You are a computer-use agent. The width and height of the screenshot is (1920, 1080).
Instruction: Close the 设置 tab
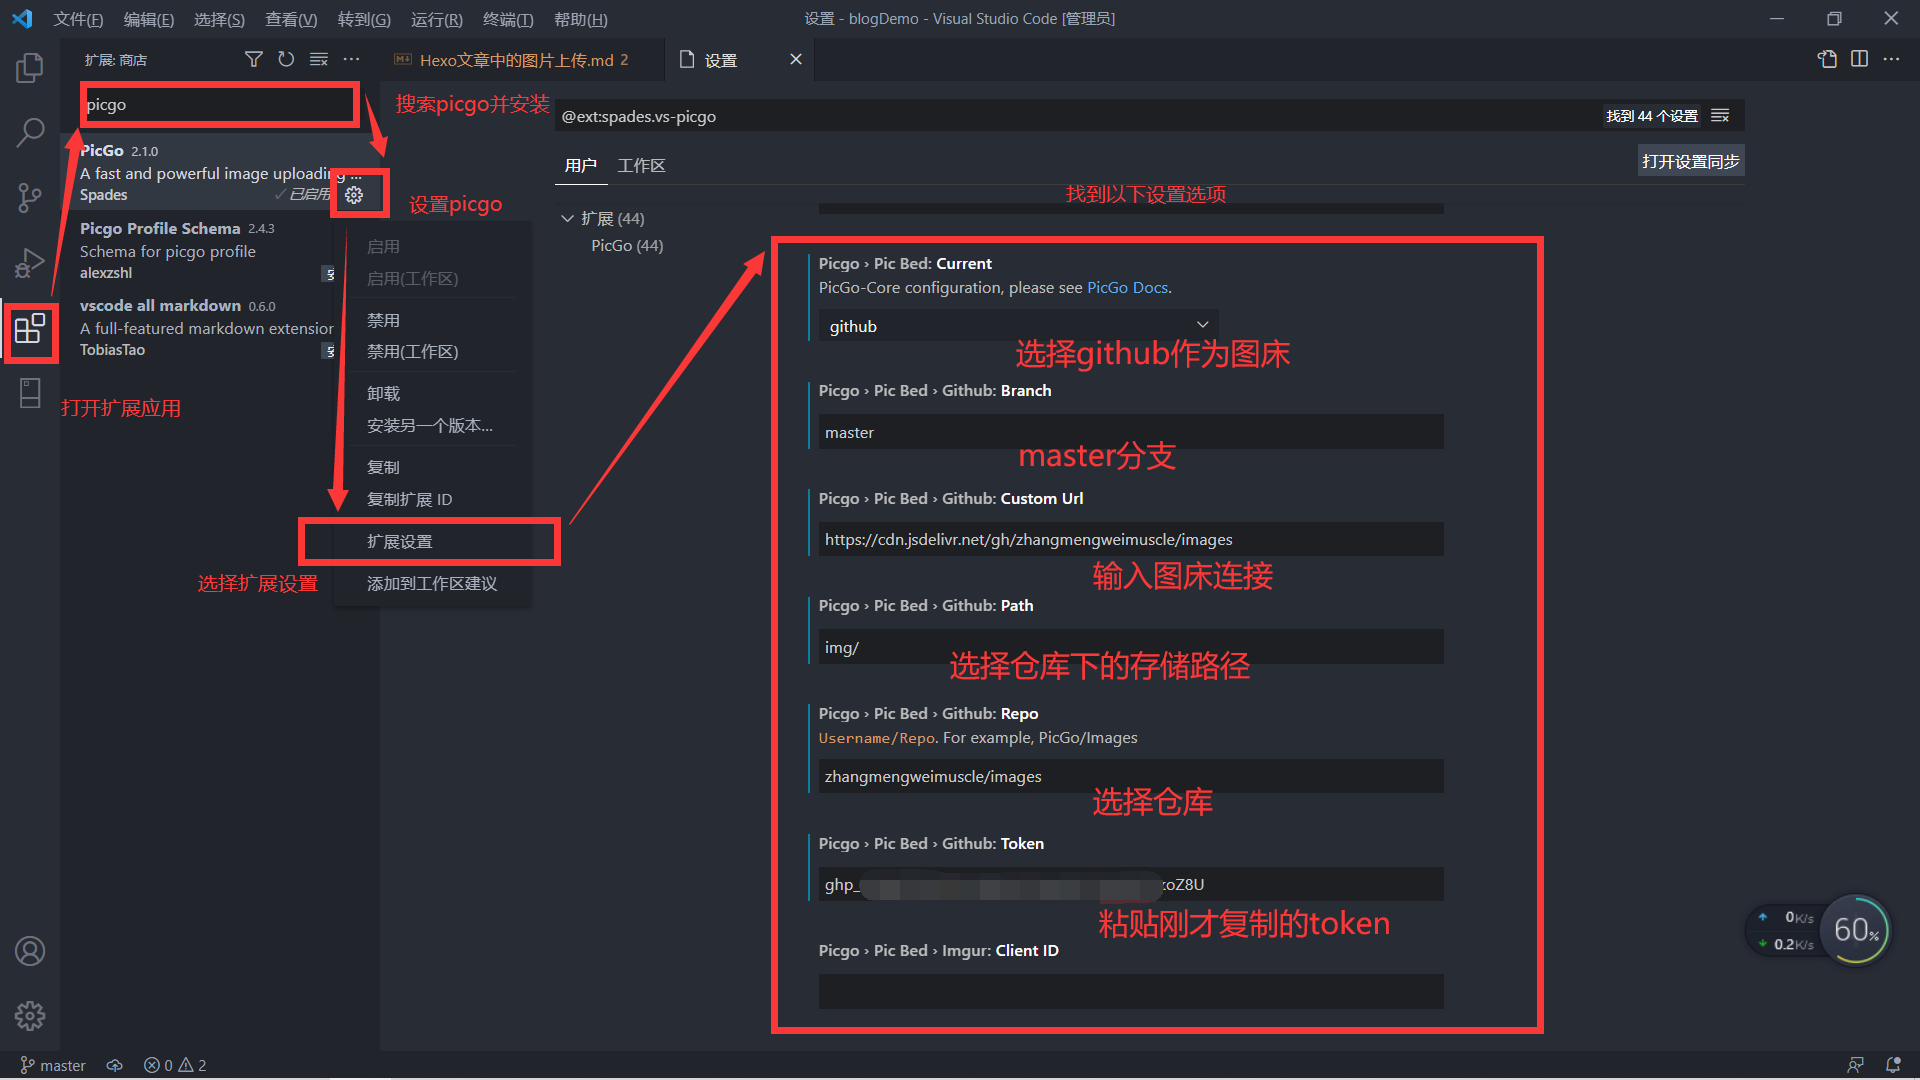[796, 59]
